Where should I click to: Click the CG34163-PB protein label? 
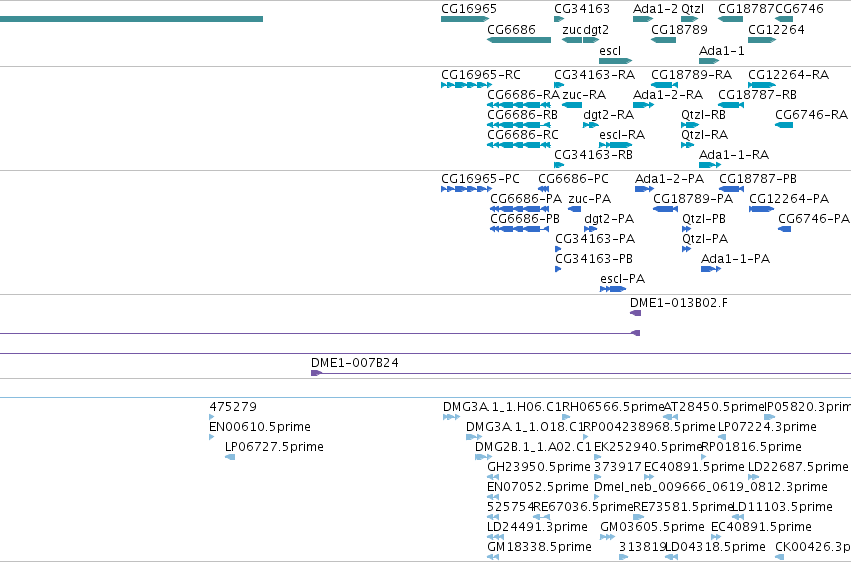(594, 259)
